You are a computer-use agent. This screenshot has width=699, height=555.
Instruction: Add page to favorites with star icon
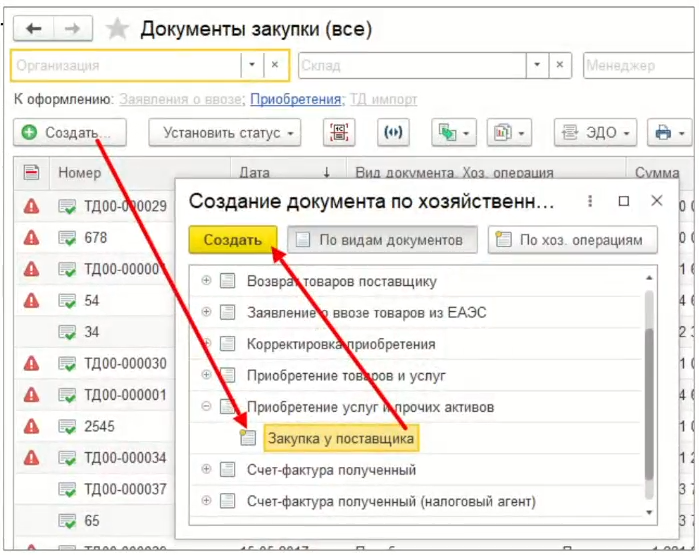click(x=117, y=29)
